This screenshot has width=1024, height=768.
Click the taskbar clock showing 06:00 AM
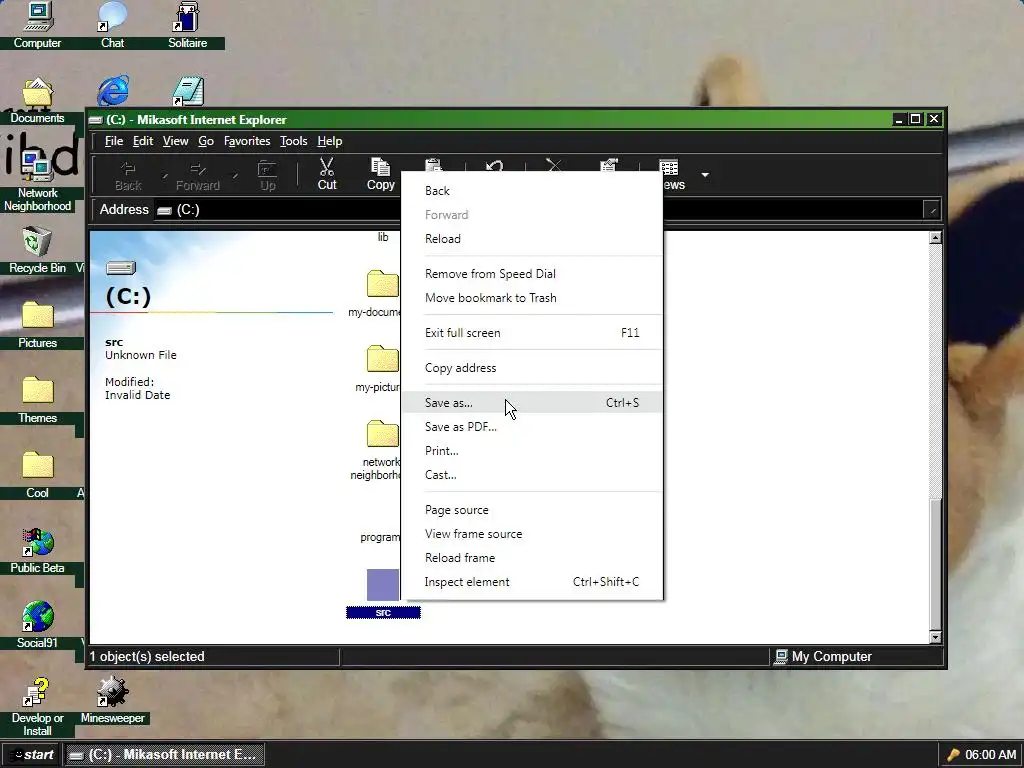click(991, 755)
